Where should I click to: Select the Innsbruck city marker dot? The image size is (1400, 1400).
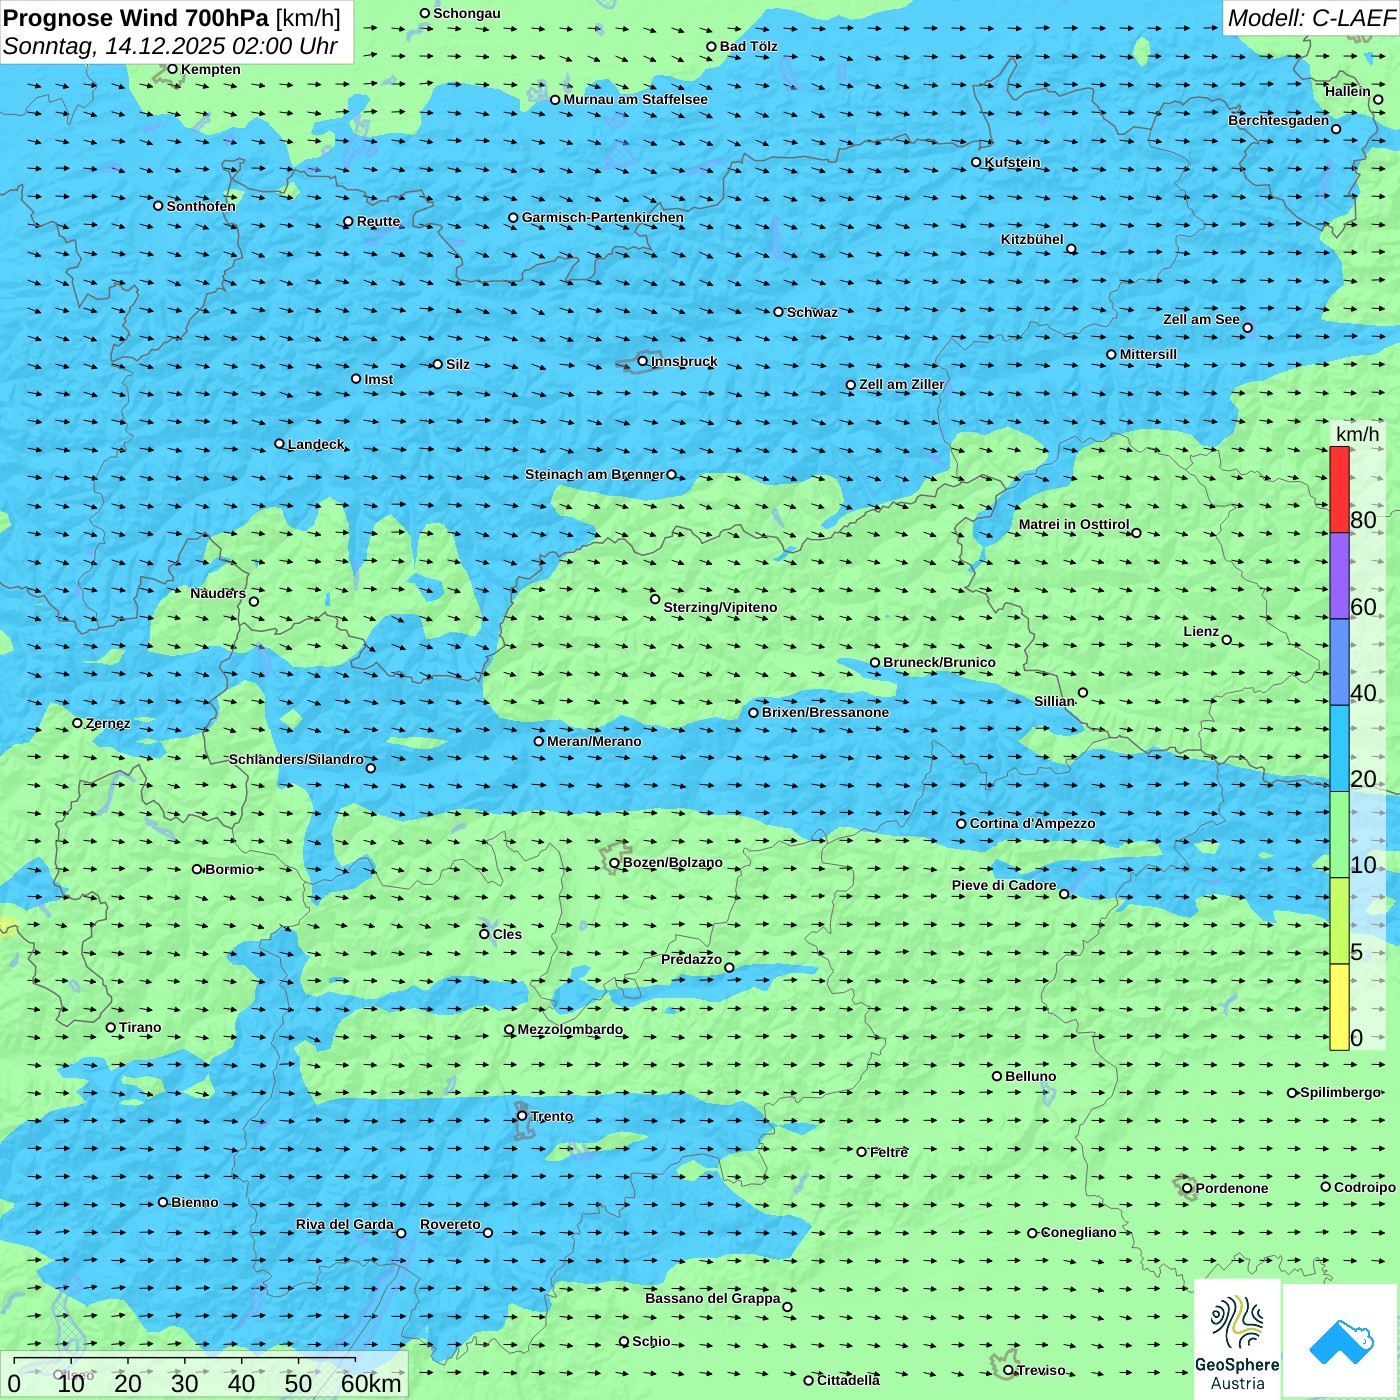(x=643, y=361)
